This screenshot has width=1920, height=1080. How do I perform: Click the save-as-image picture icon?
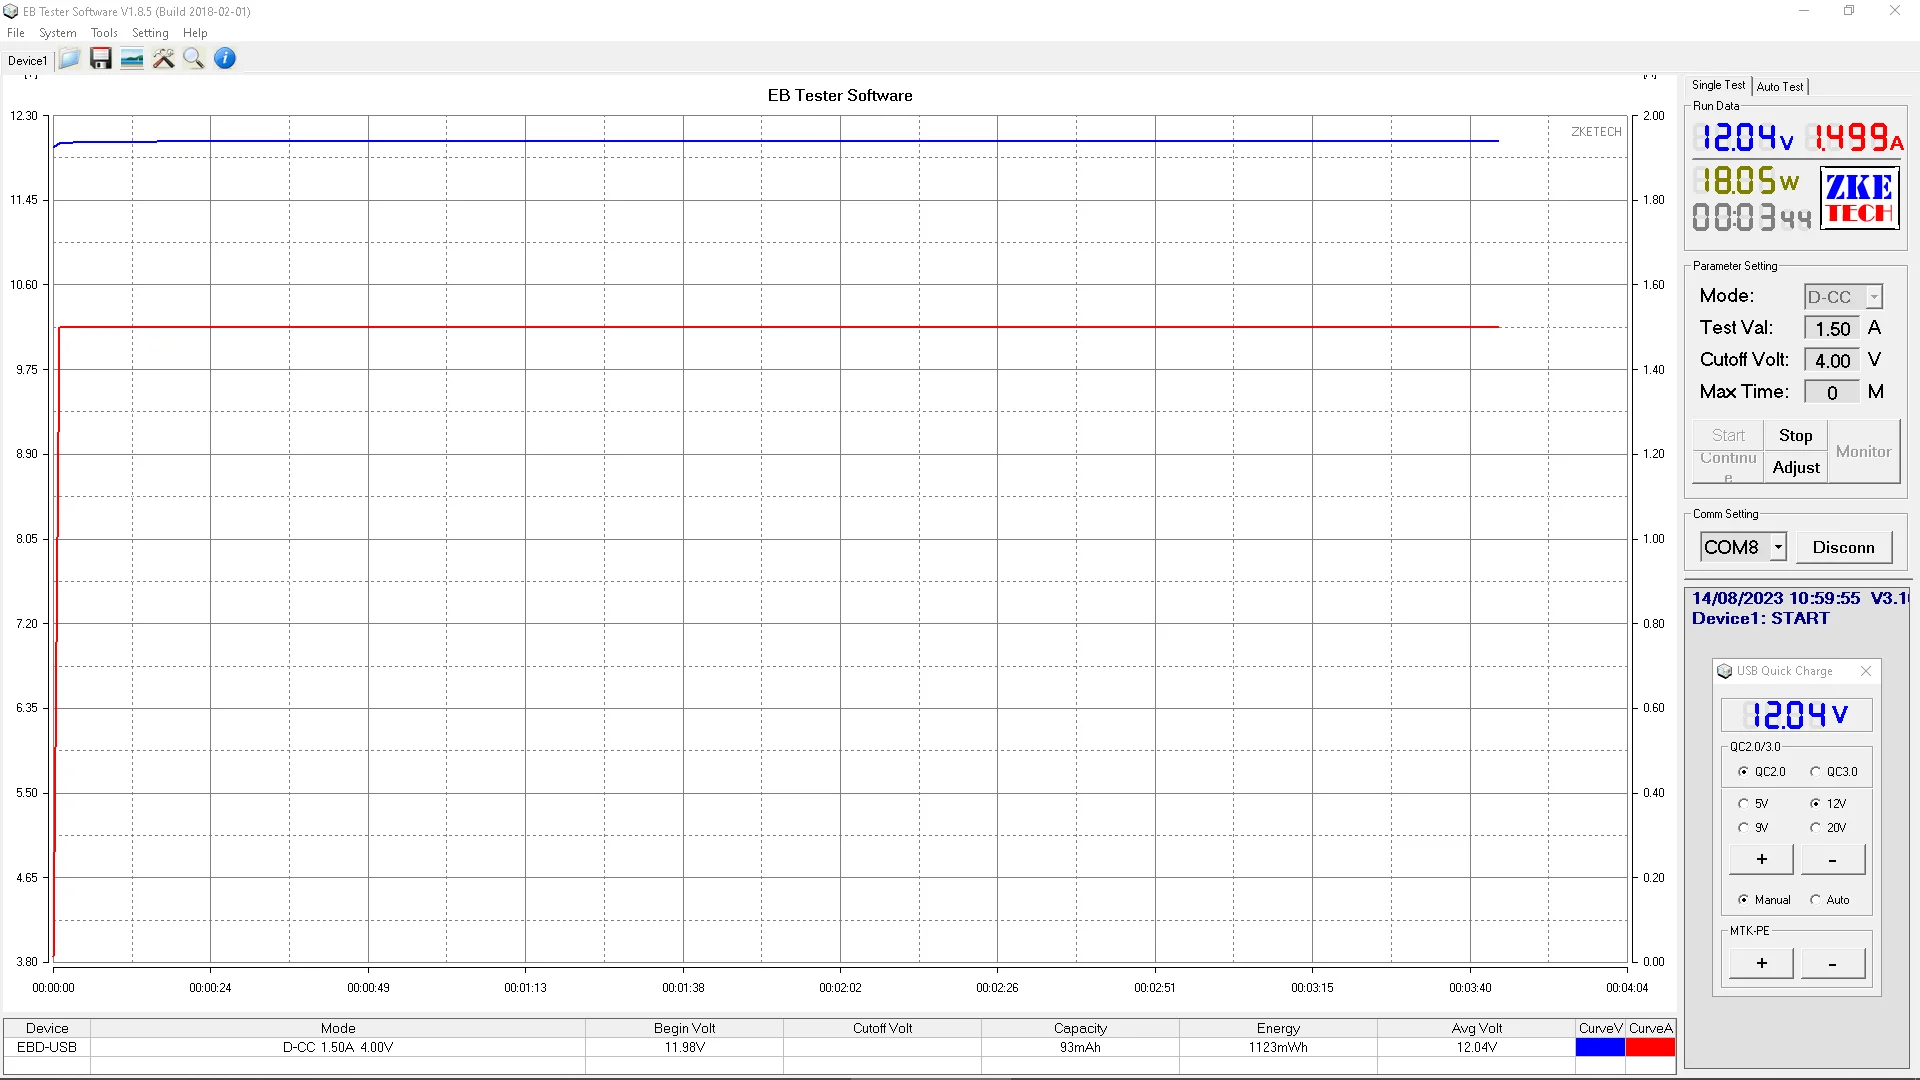pyautogui.click(x=132, y=59)
